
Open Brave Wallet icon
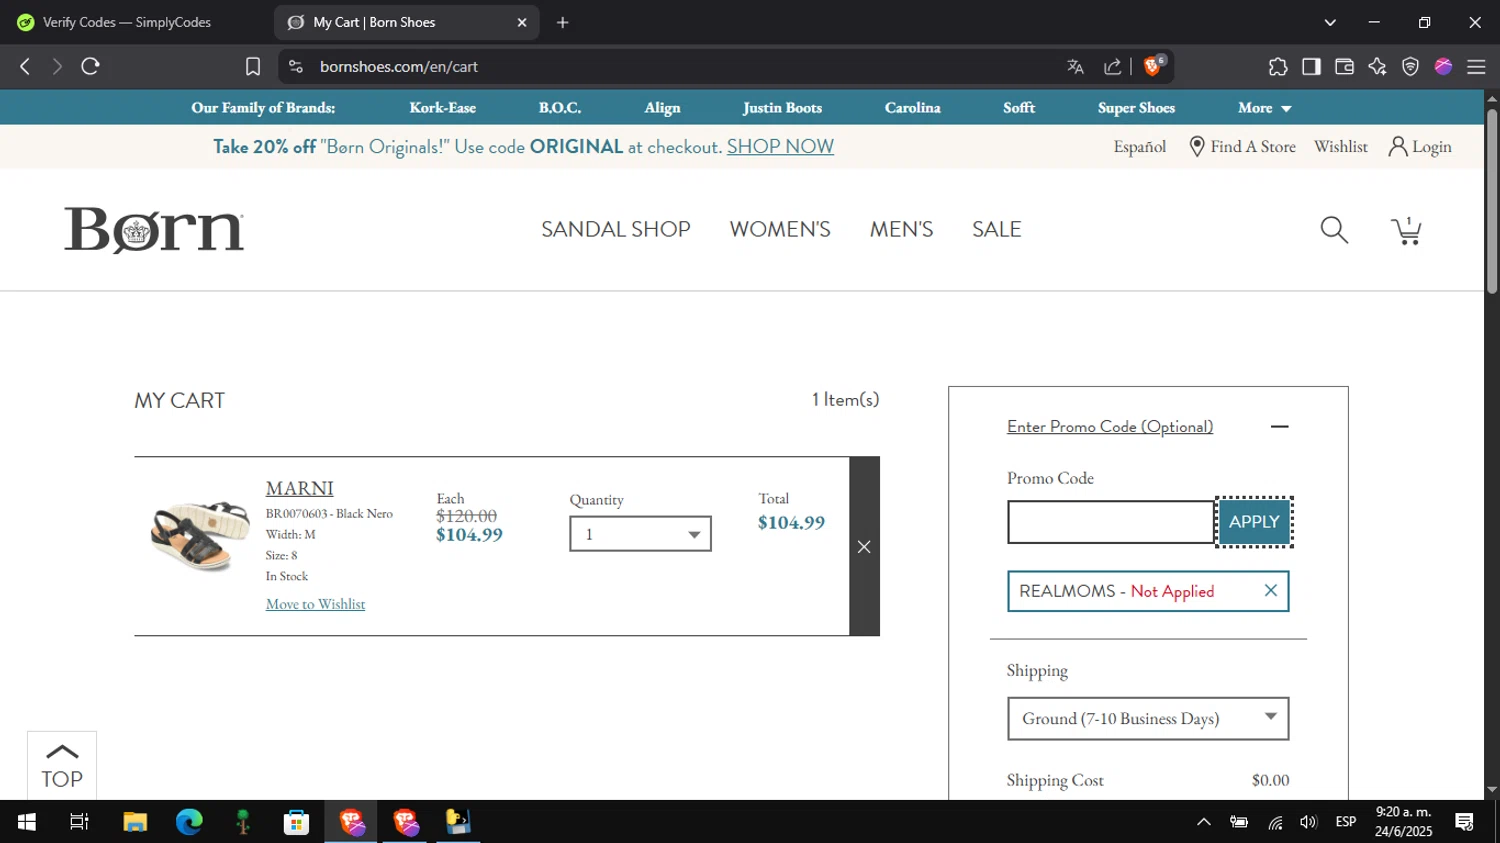1344,66
